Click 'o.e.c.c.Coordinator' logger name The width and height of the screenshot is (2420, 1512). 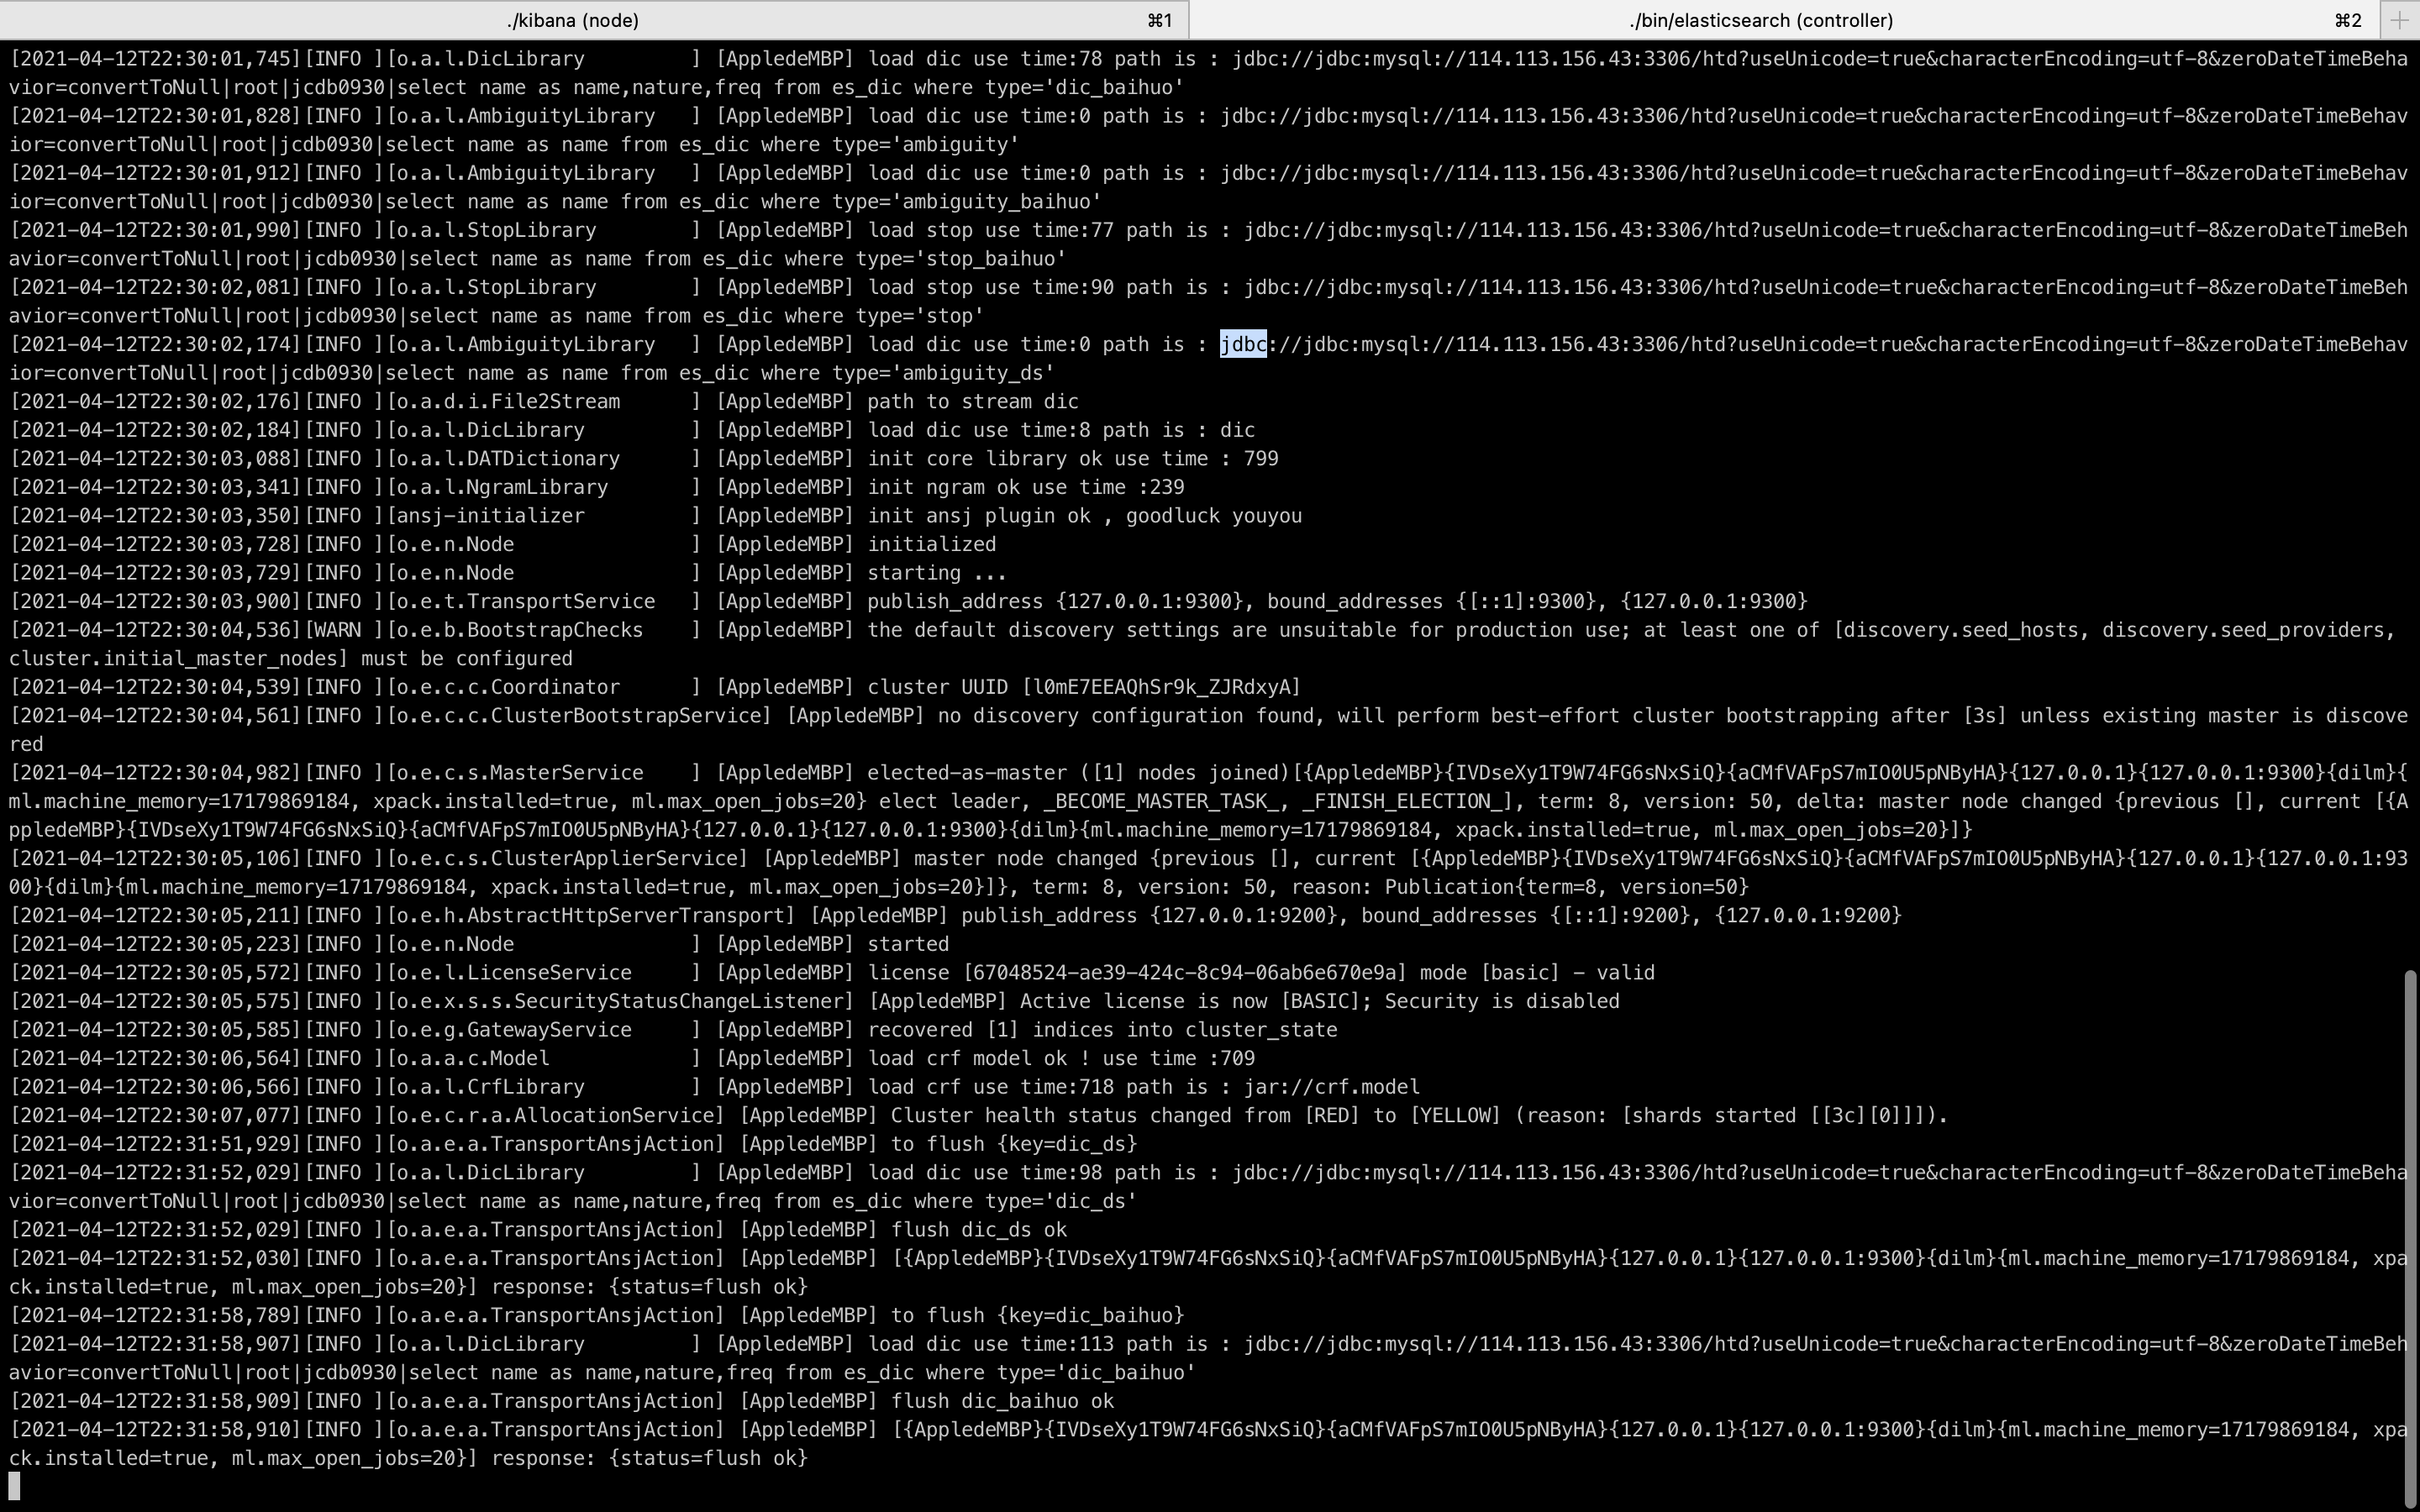pyautogui.click(x=509, y=687)
